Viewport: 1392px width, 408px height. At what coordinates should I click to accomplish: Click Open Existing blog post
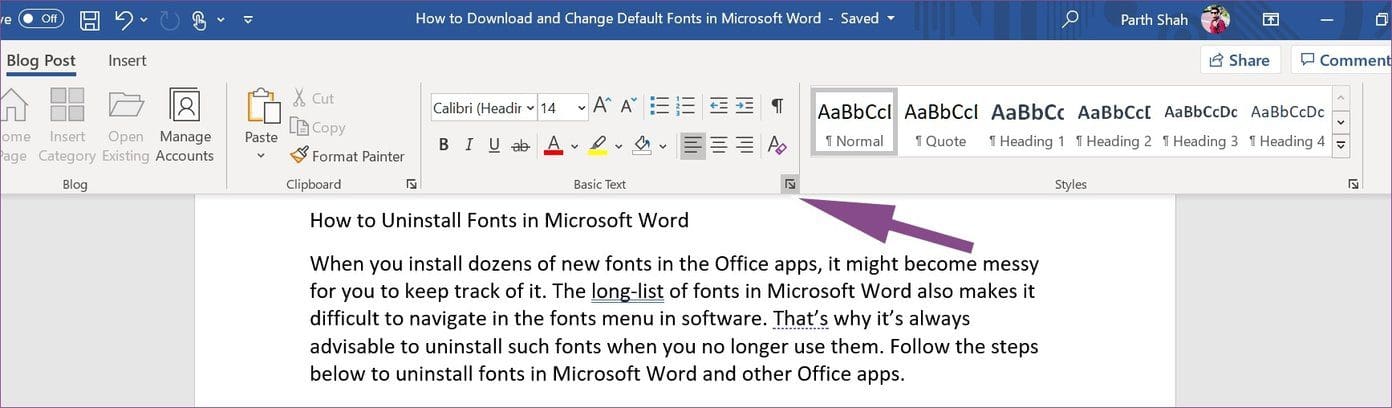pos(126,126)
